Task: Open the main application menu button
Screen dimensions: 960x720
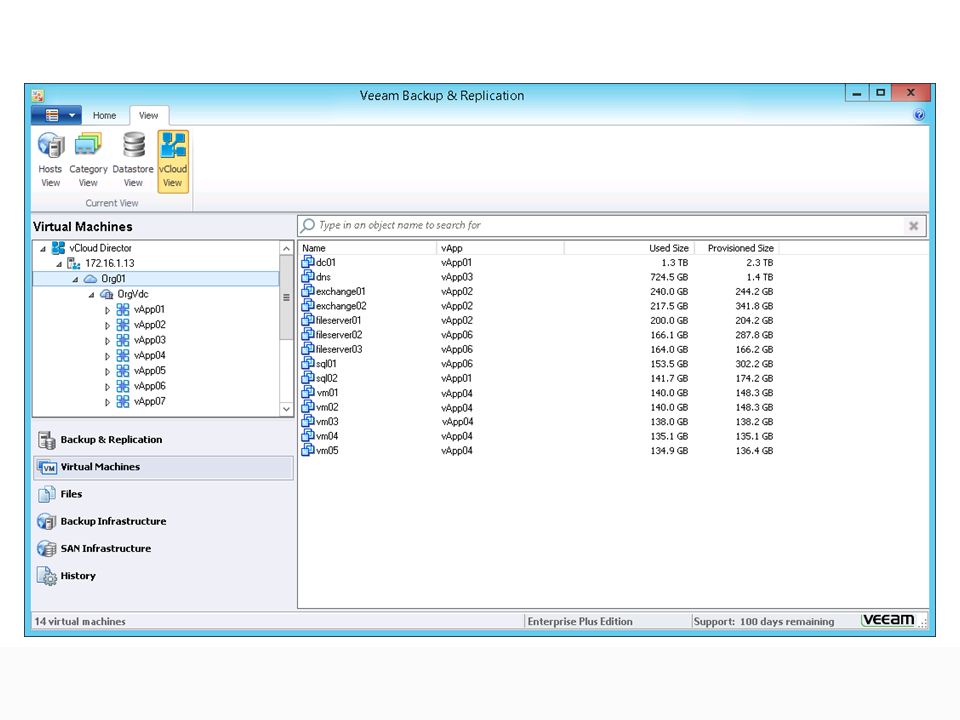Action: [56, 115]
